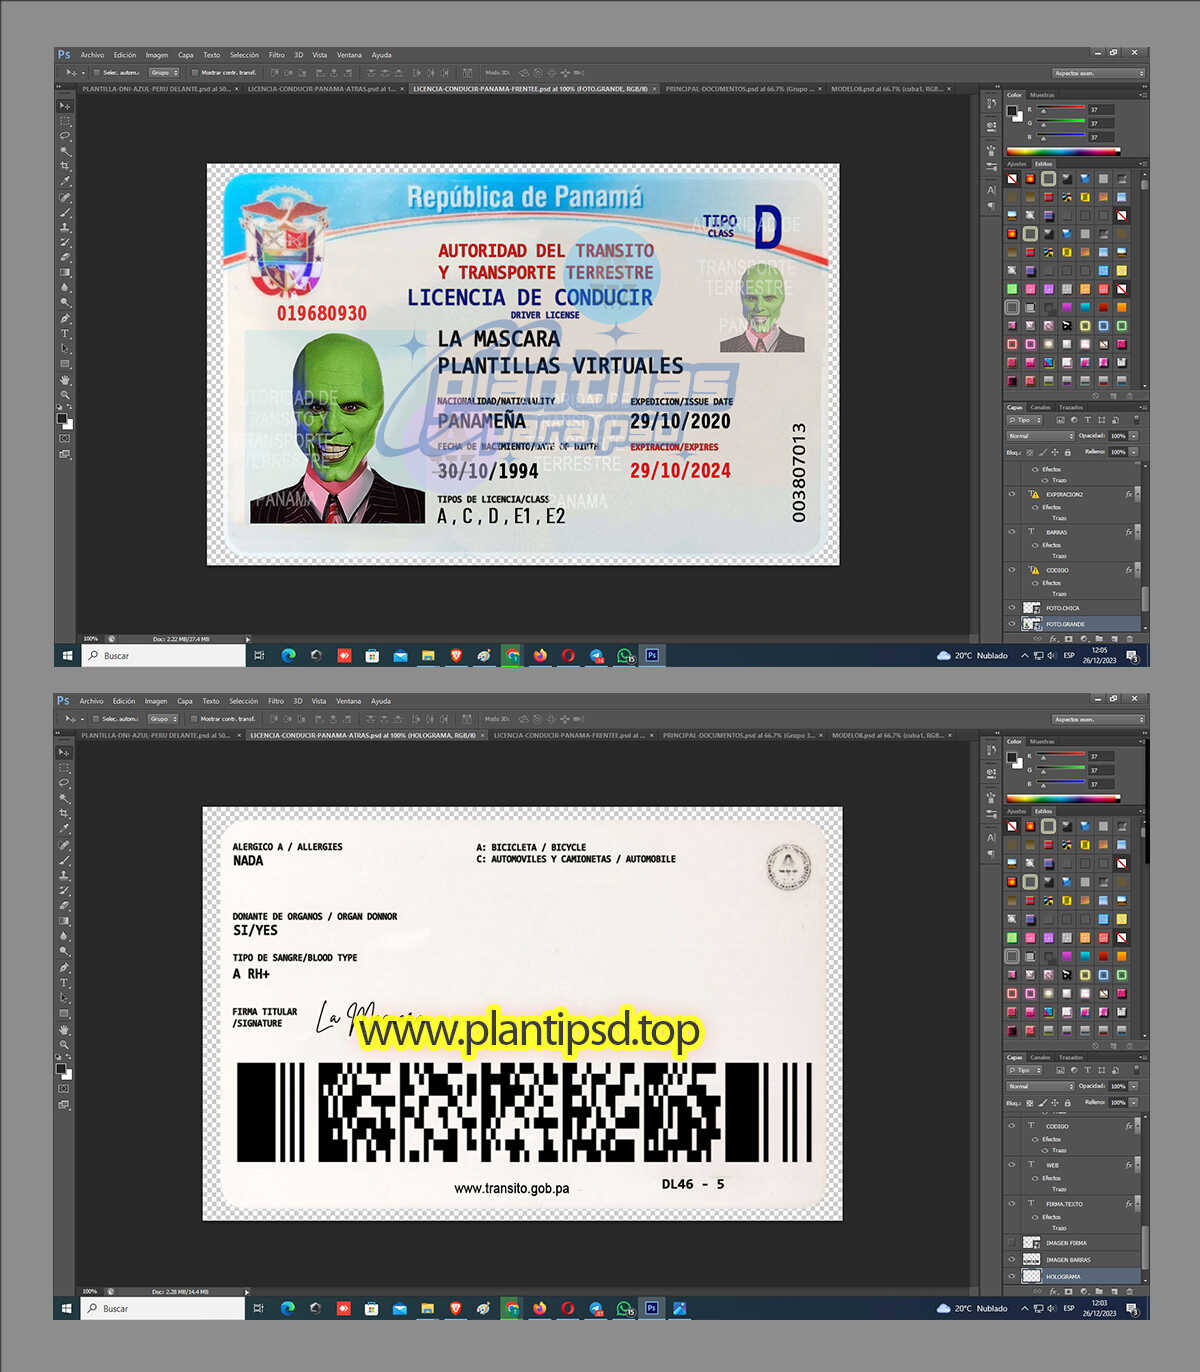Open Grupo dropdown in top options bar

click(x=164, y=72)
